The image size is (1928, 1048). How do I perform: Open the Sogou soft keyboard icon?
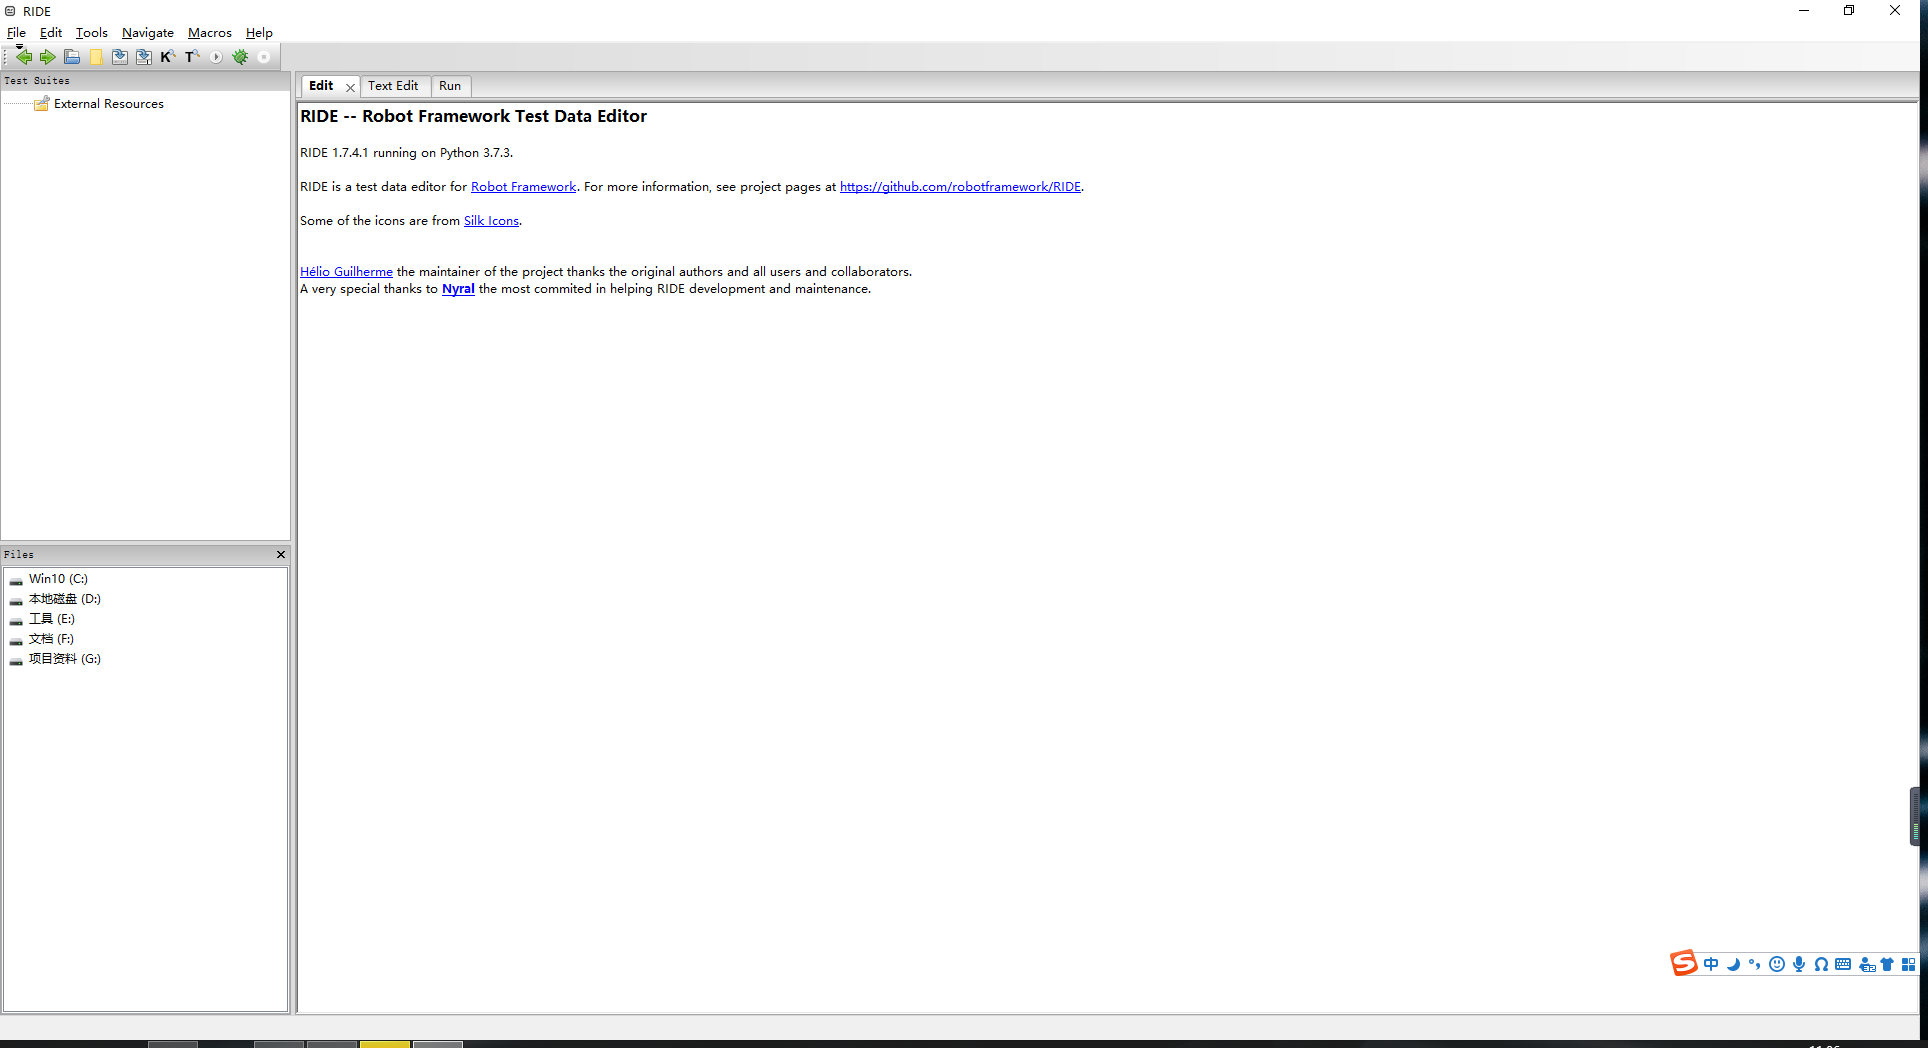tap(1843, 964)
